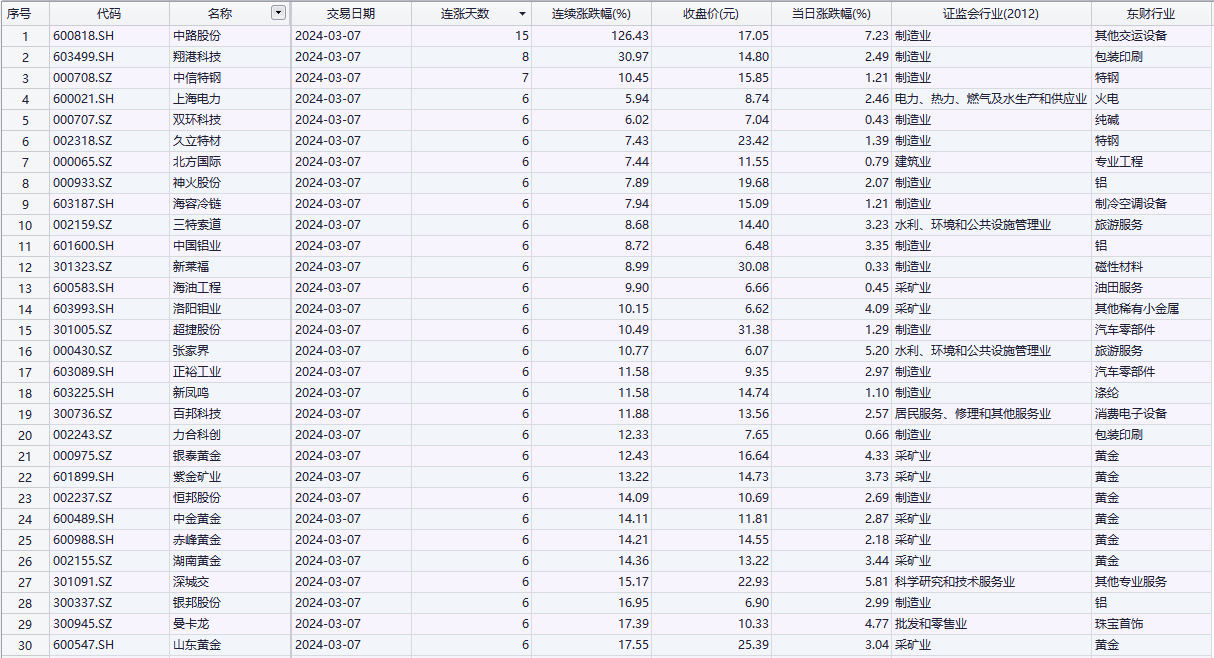
Task: Open the 名称 column filter dropdown
Action: click(x=278, y=13)
